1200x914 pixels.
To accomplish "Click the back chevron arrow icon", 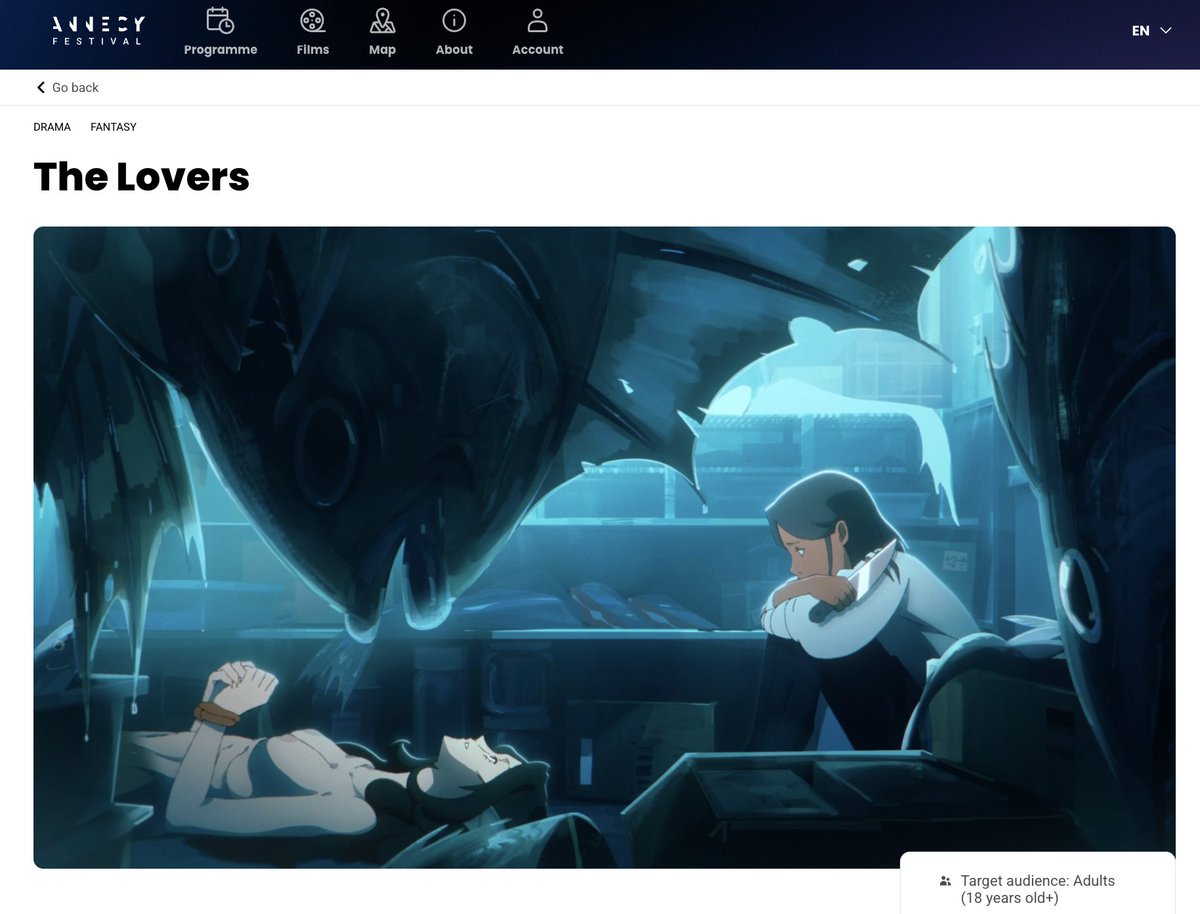I will click(41, 88).
